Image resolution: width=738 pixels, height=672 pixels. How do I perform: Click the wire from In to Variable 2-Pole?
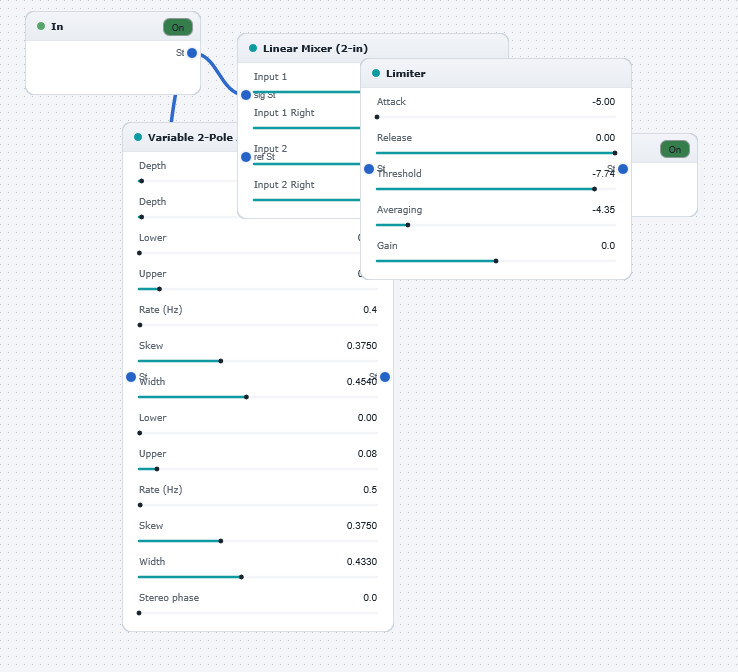click(x=173, y=108)
